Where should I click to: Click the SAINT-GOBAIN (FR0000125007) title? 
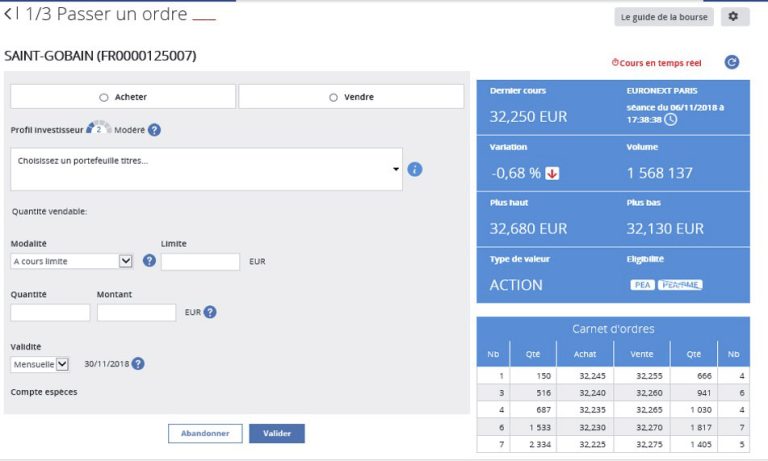pyautogui.click(x=100, y=56)
